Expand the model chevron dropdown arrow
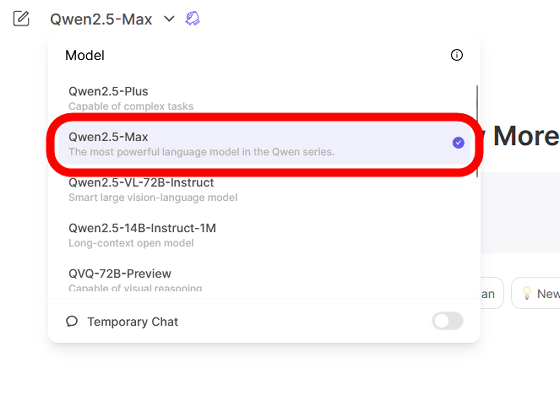 [x=169, y=19]
